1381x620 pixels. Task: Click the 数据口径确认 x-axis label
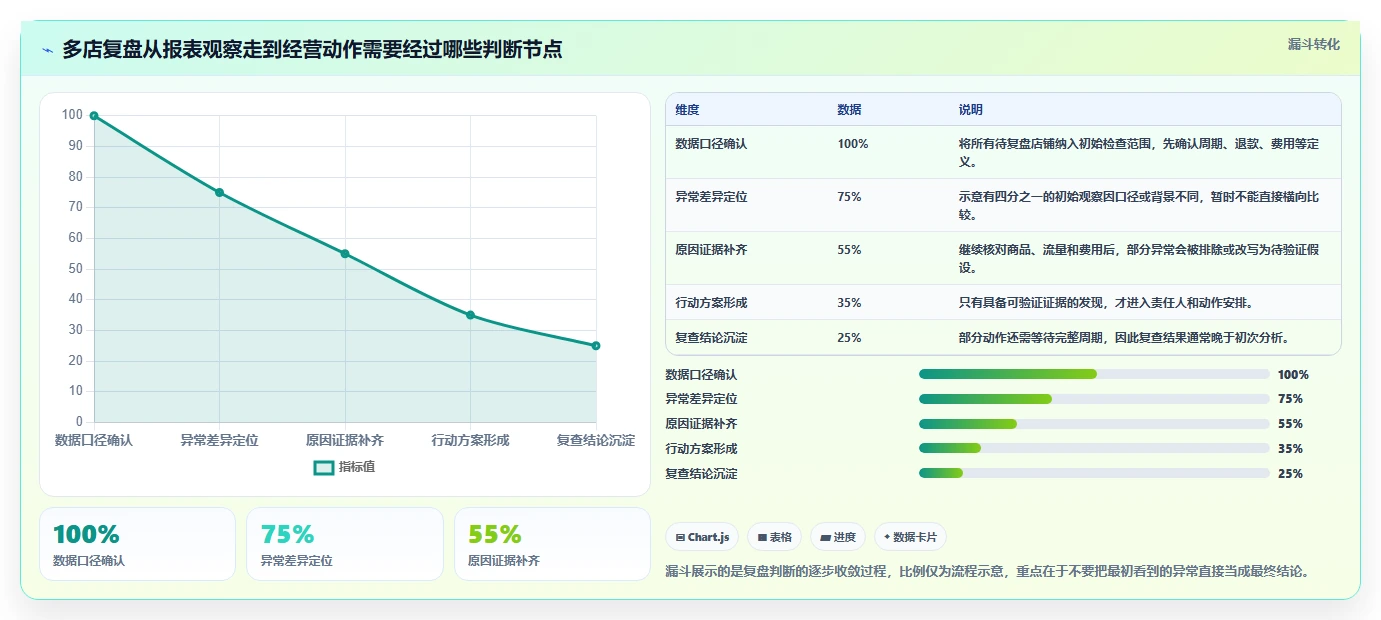[x=94, y=440]
